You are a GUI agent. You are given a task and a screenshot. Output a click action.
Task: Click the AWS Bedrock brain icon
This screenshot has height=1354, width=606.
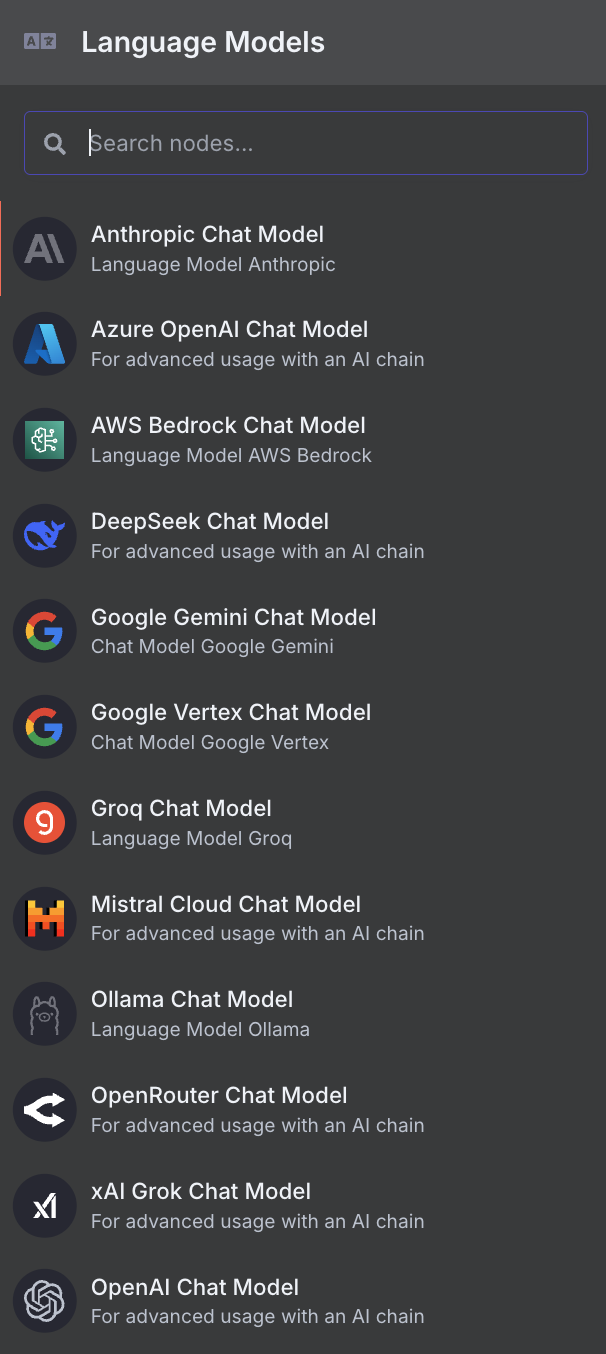(45, 440)
